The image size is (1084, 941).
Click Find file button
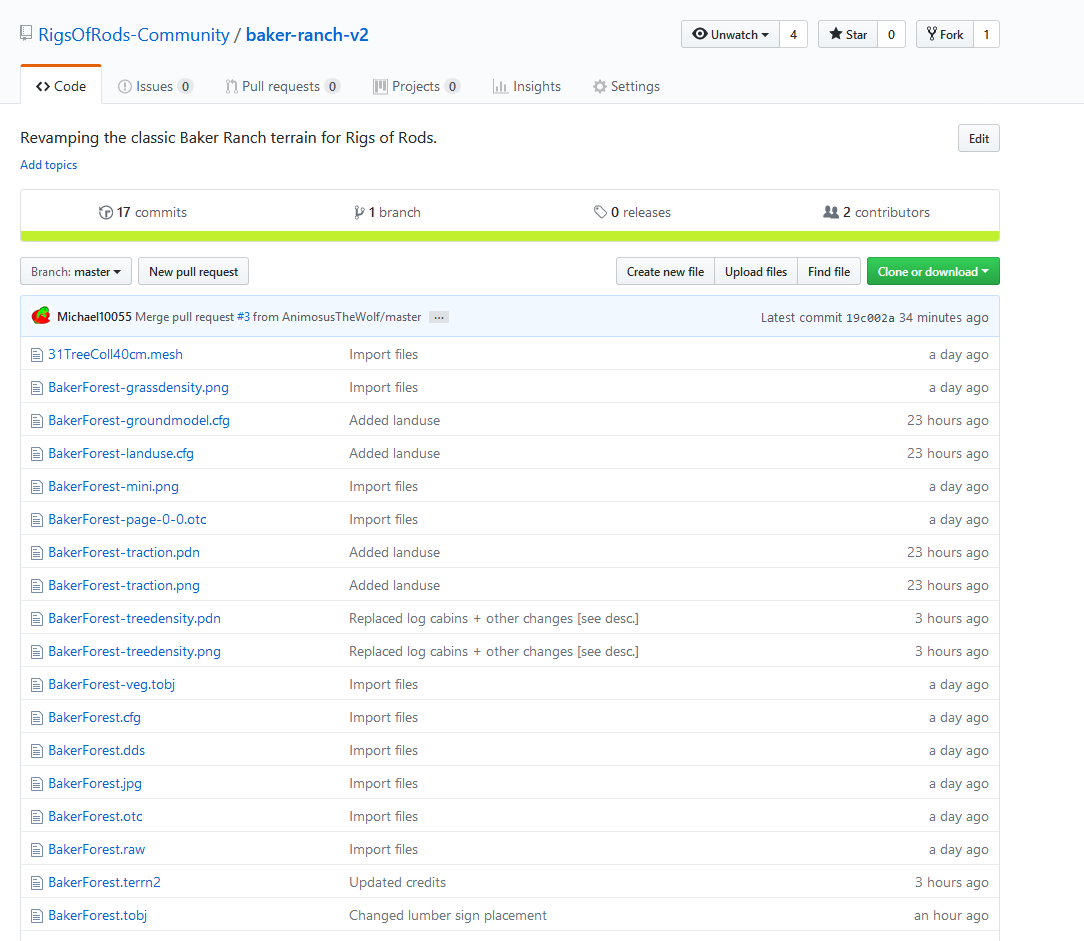[829, 272]
